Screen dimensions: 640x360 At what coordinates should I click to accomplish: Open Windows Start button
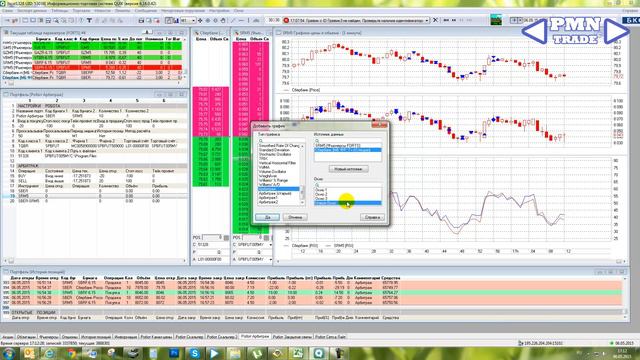pyautogui.click(x=9, y=353)
